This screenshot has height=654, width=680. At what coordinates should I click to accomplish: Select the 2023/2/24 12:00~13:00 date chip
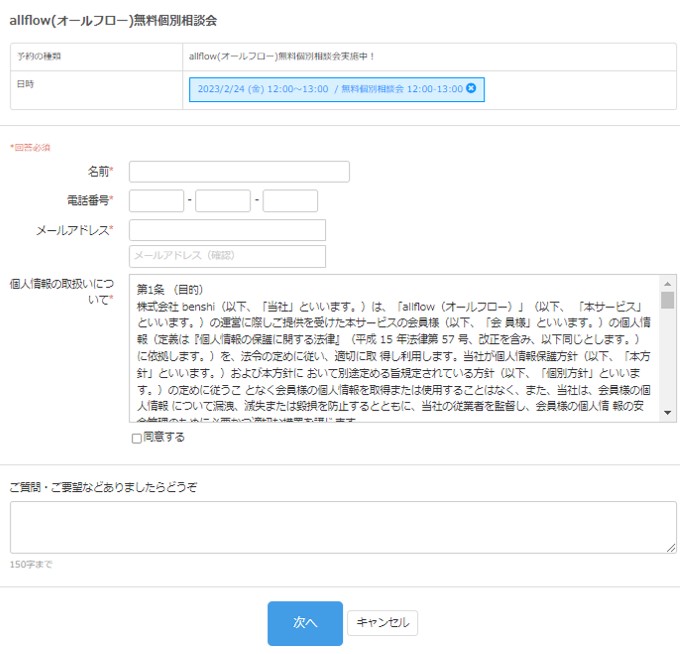pyautogui.click(x=337, y=89)
